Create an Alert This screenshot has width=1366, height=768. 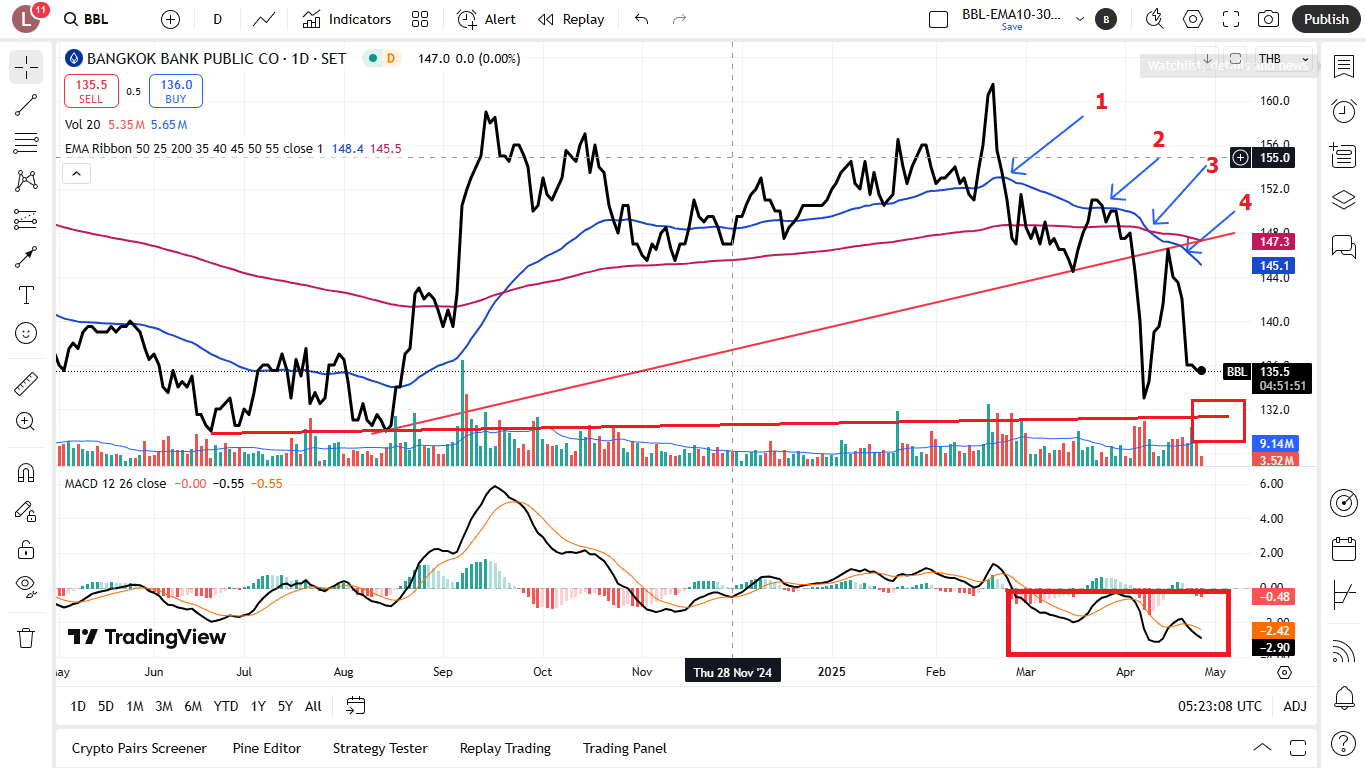point(486,19)
